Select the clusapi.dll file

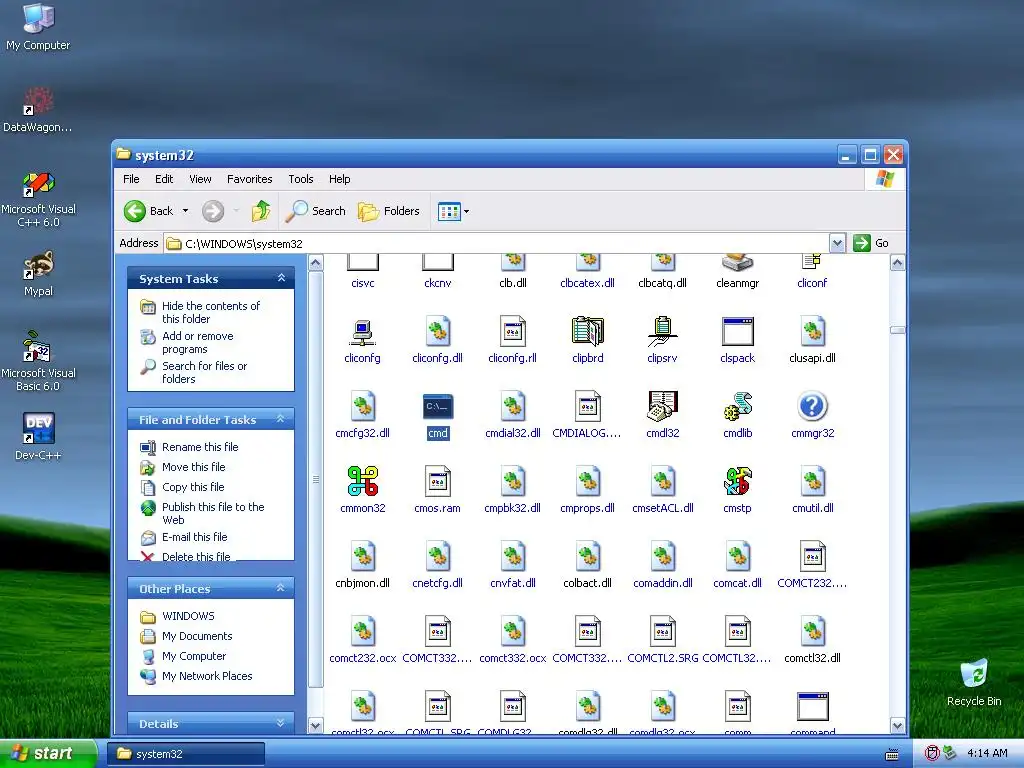click(x=812, y=340)
